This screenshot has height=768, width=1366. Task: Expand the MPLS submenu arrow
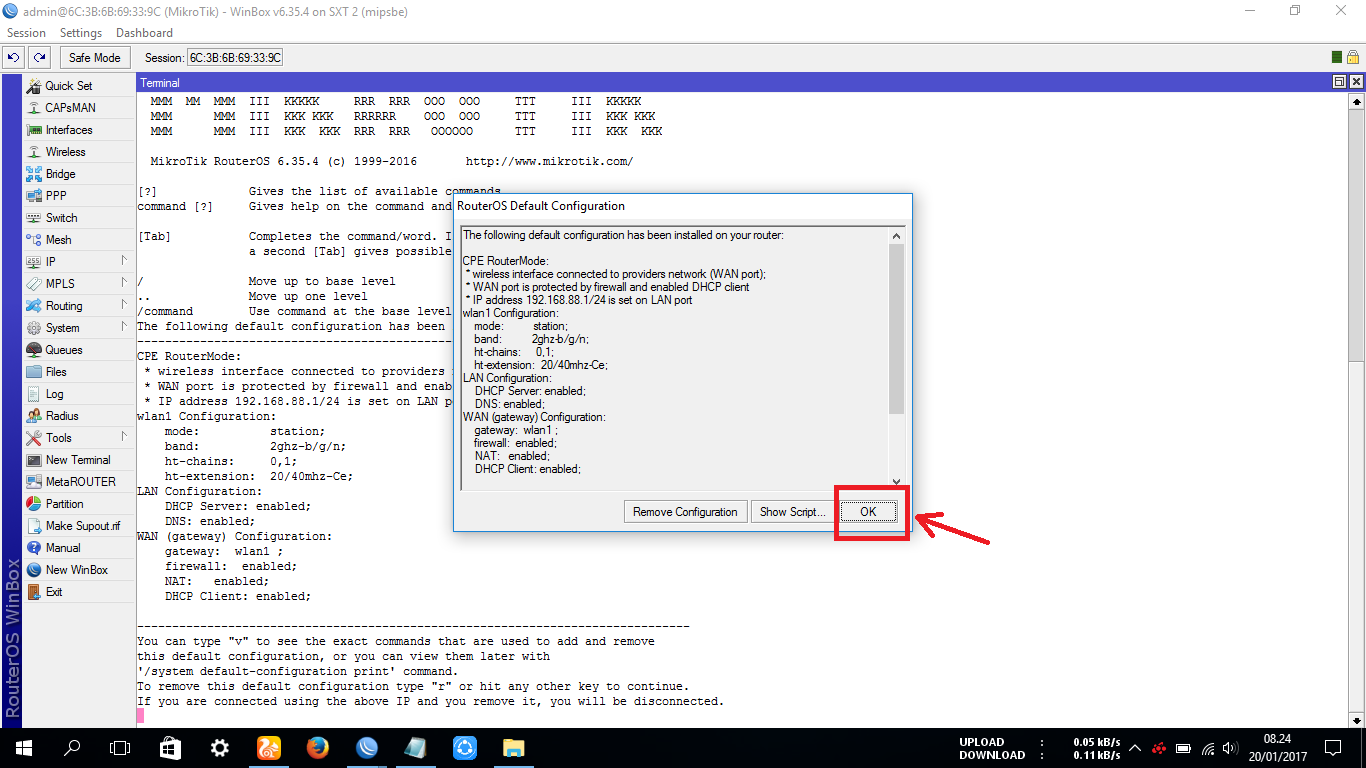coord(124,283)
